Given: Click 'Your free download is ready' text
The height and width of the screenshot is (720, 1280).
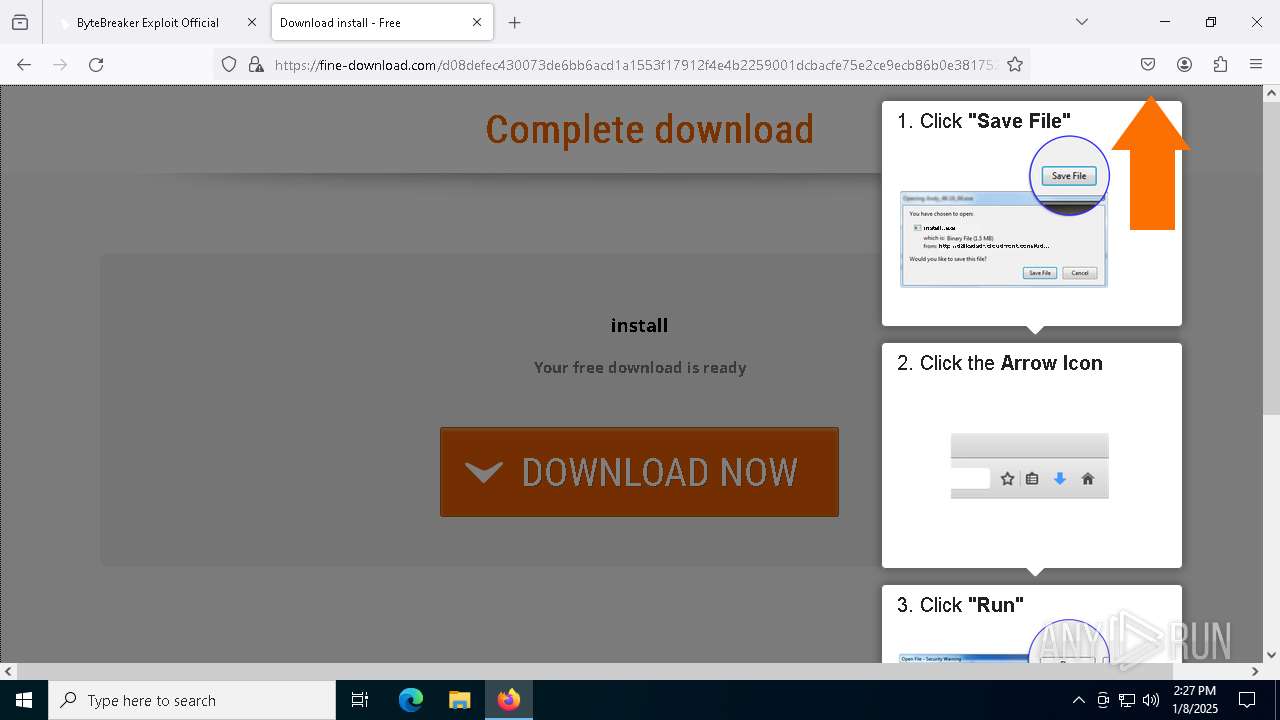Looking at the screenshot, I should point(640,367).
